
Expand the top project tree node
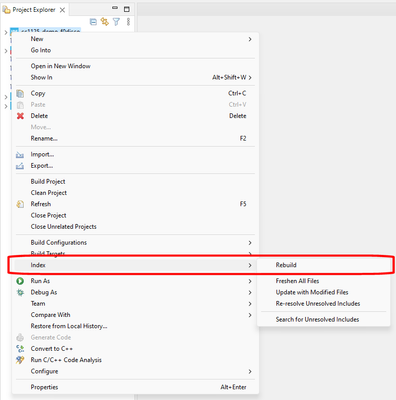click(6, 32)
